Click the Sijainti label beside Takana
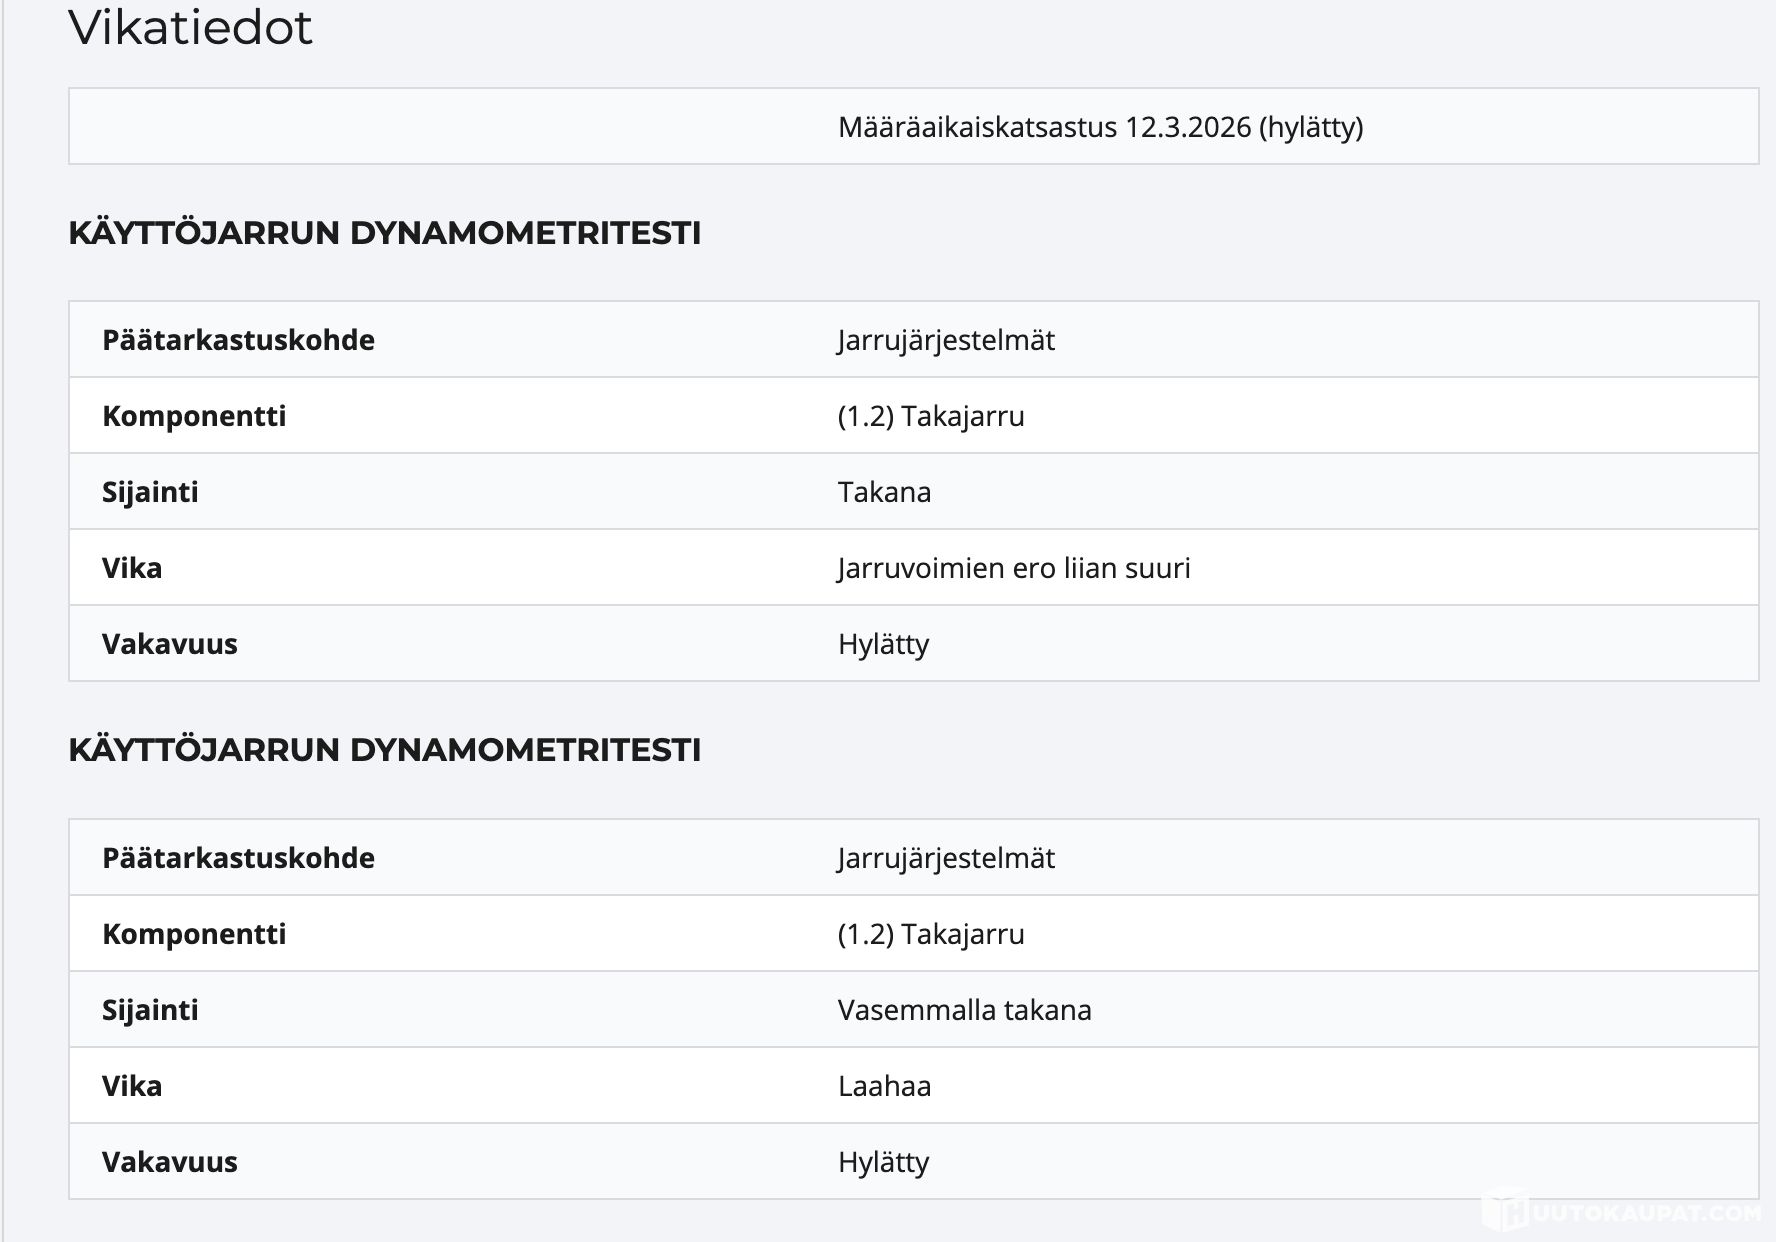The image size is (1776, 1242). coord(150,492)
